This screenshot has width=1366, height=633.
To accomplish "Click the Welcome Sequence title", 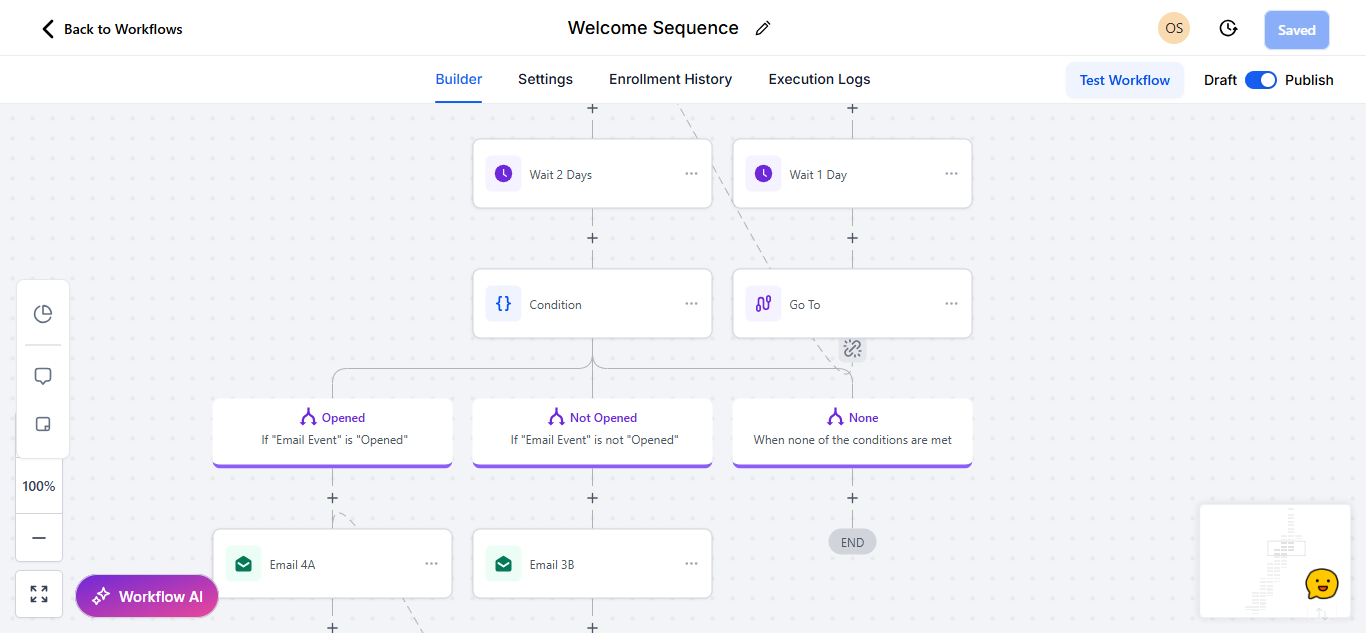I will [653, 28].
